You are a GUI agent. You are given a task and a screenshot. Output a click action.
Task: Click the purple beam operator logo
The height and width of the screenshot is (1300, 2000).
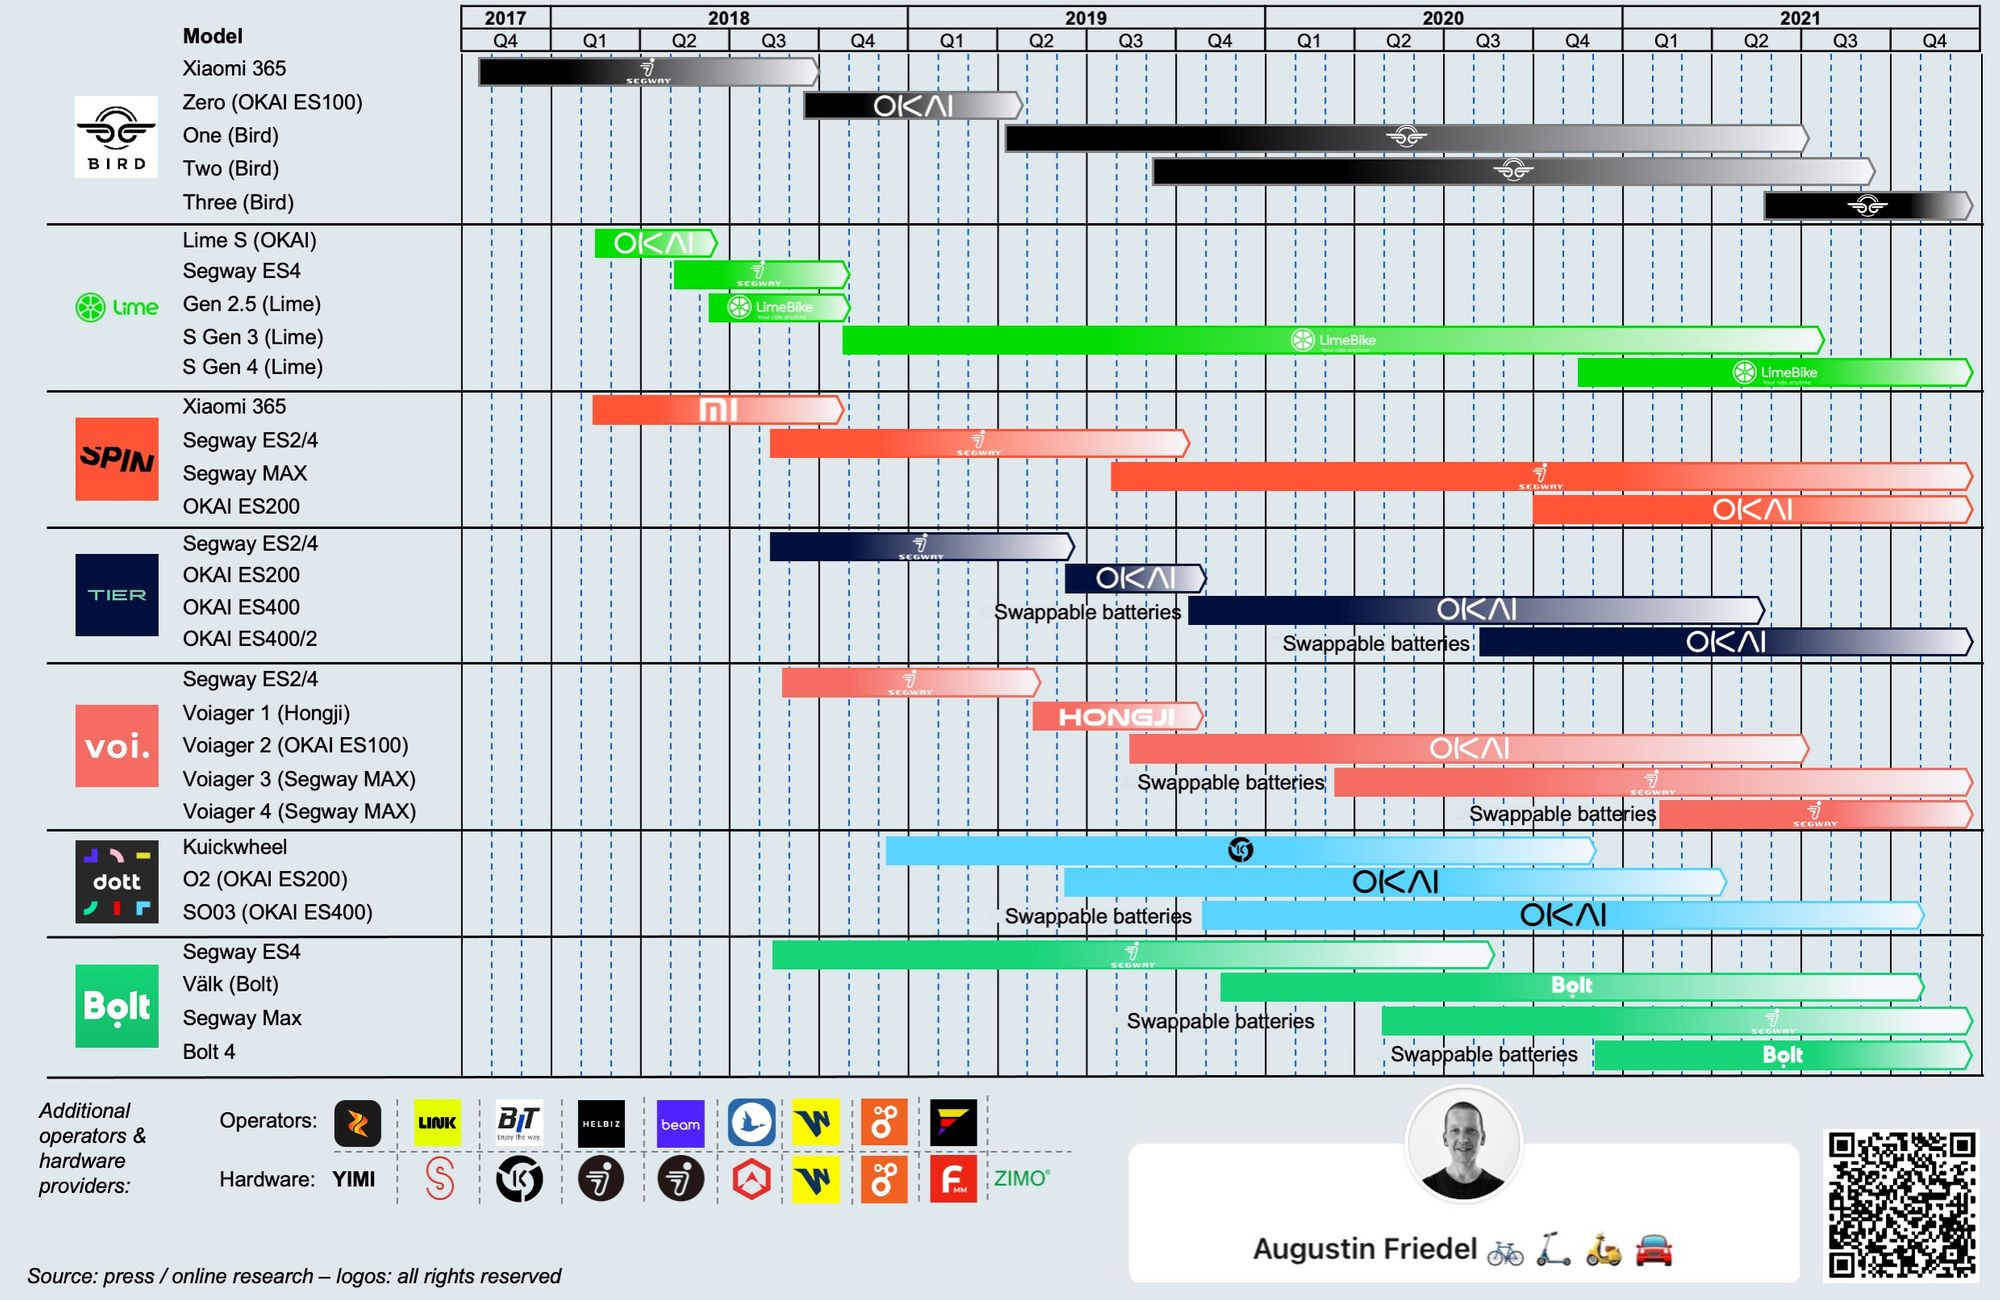pos(680,1123)
